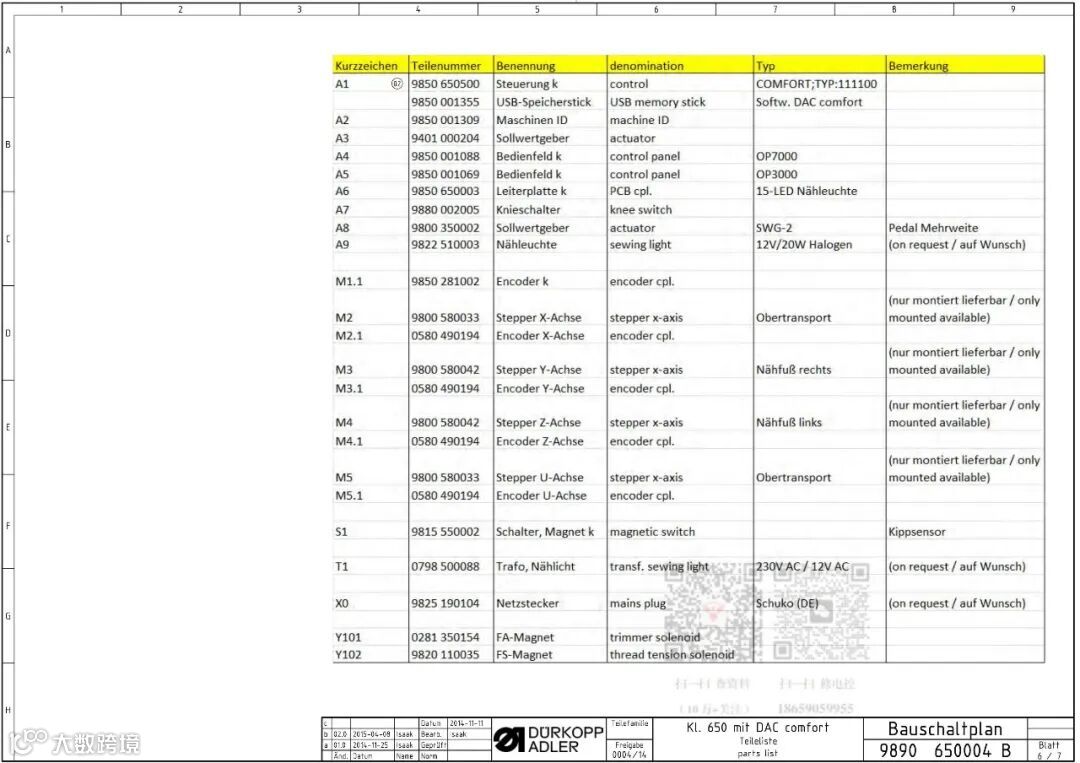1080x763 pixels.
Task: Click part number 9850 281002
Action: tap(445, 281)
